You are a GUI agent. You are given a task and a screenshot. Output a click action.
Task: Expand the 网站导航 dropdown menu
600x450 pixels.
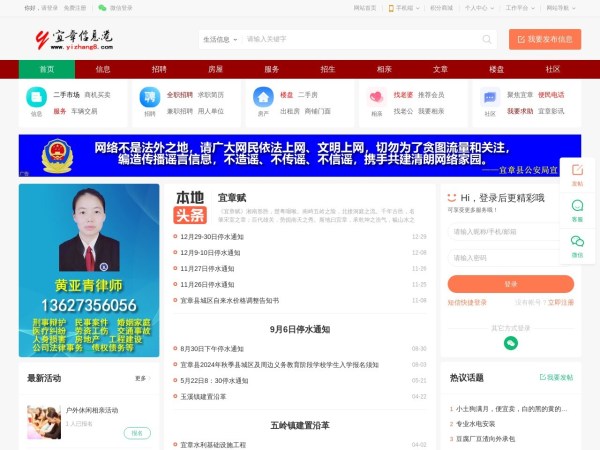pos(563,7)
